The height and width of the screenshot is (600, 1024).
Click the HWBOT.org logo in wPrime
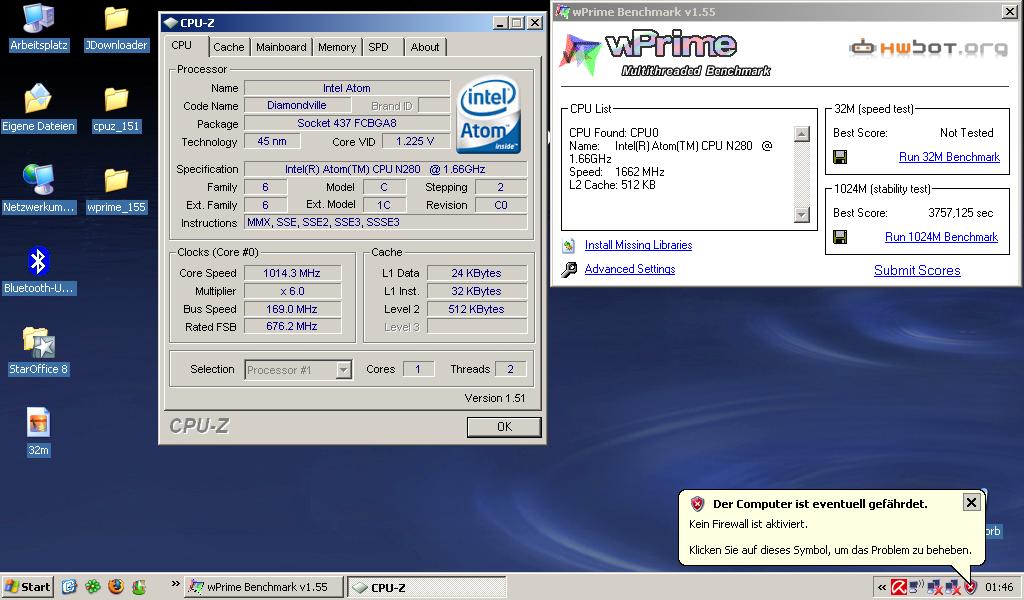click(928, 47)
